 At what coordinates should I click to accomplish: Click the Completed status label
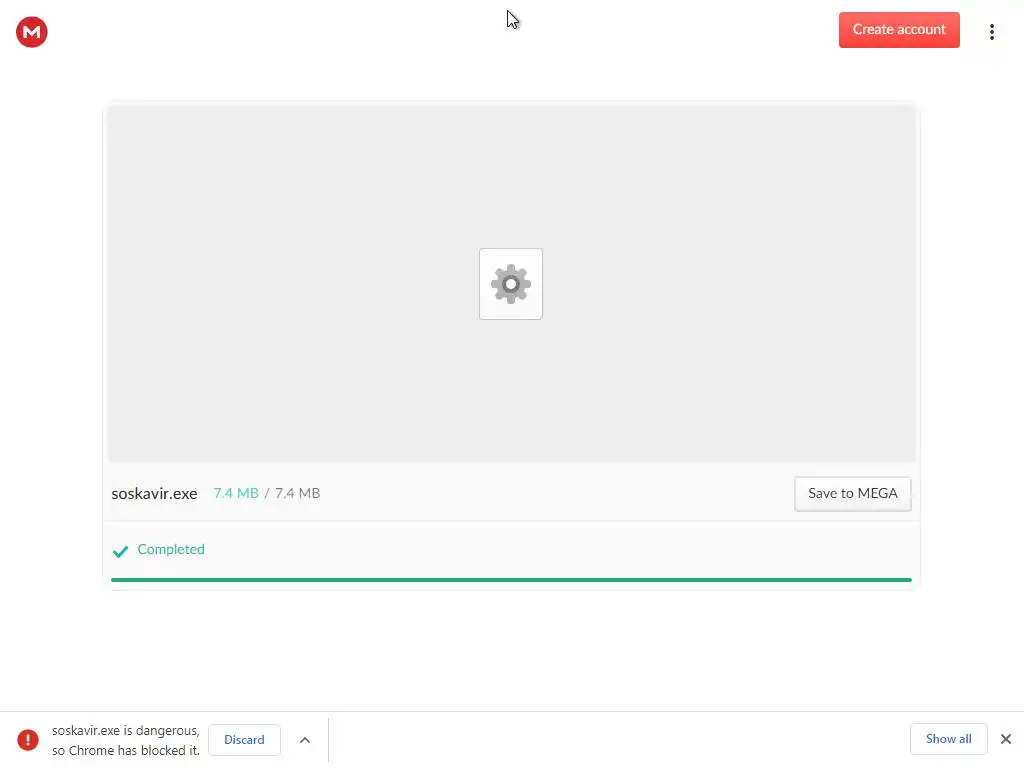(170, 549)
